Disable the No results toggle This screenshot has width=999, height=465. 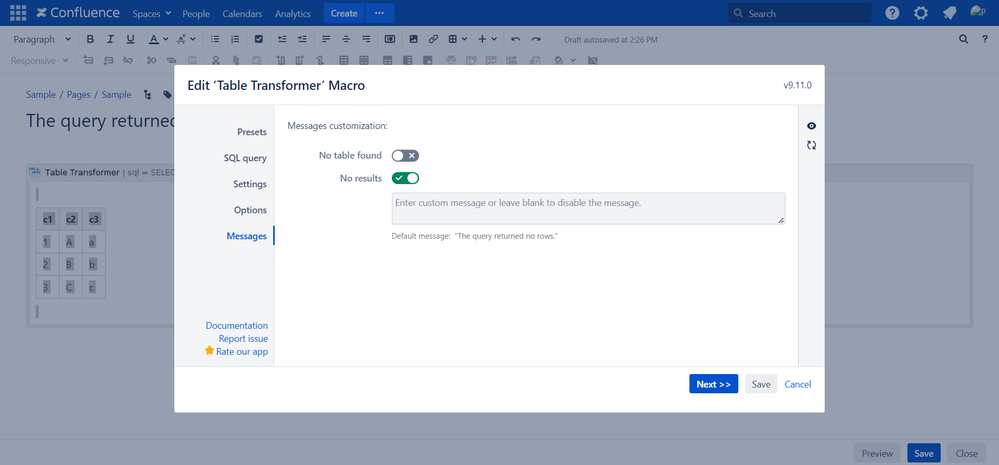click(405, 178)
